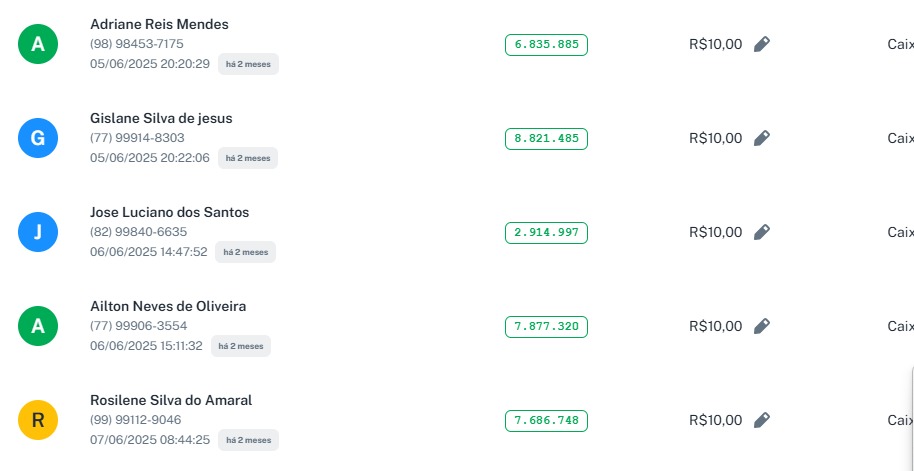Viewport: 914px width, 471px height.
Task: Edit price for Adriane Reis Mendes
Action: coord(762,44)
